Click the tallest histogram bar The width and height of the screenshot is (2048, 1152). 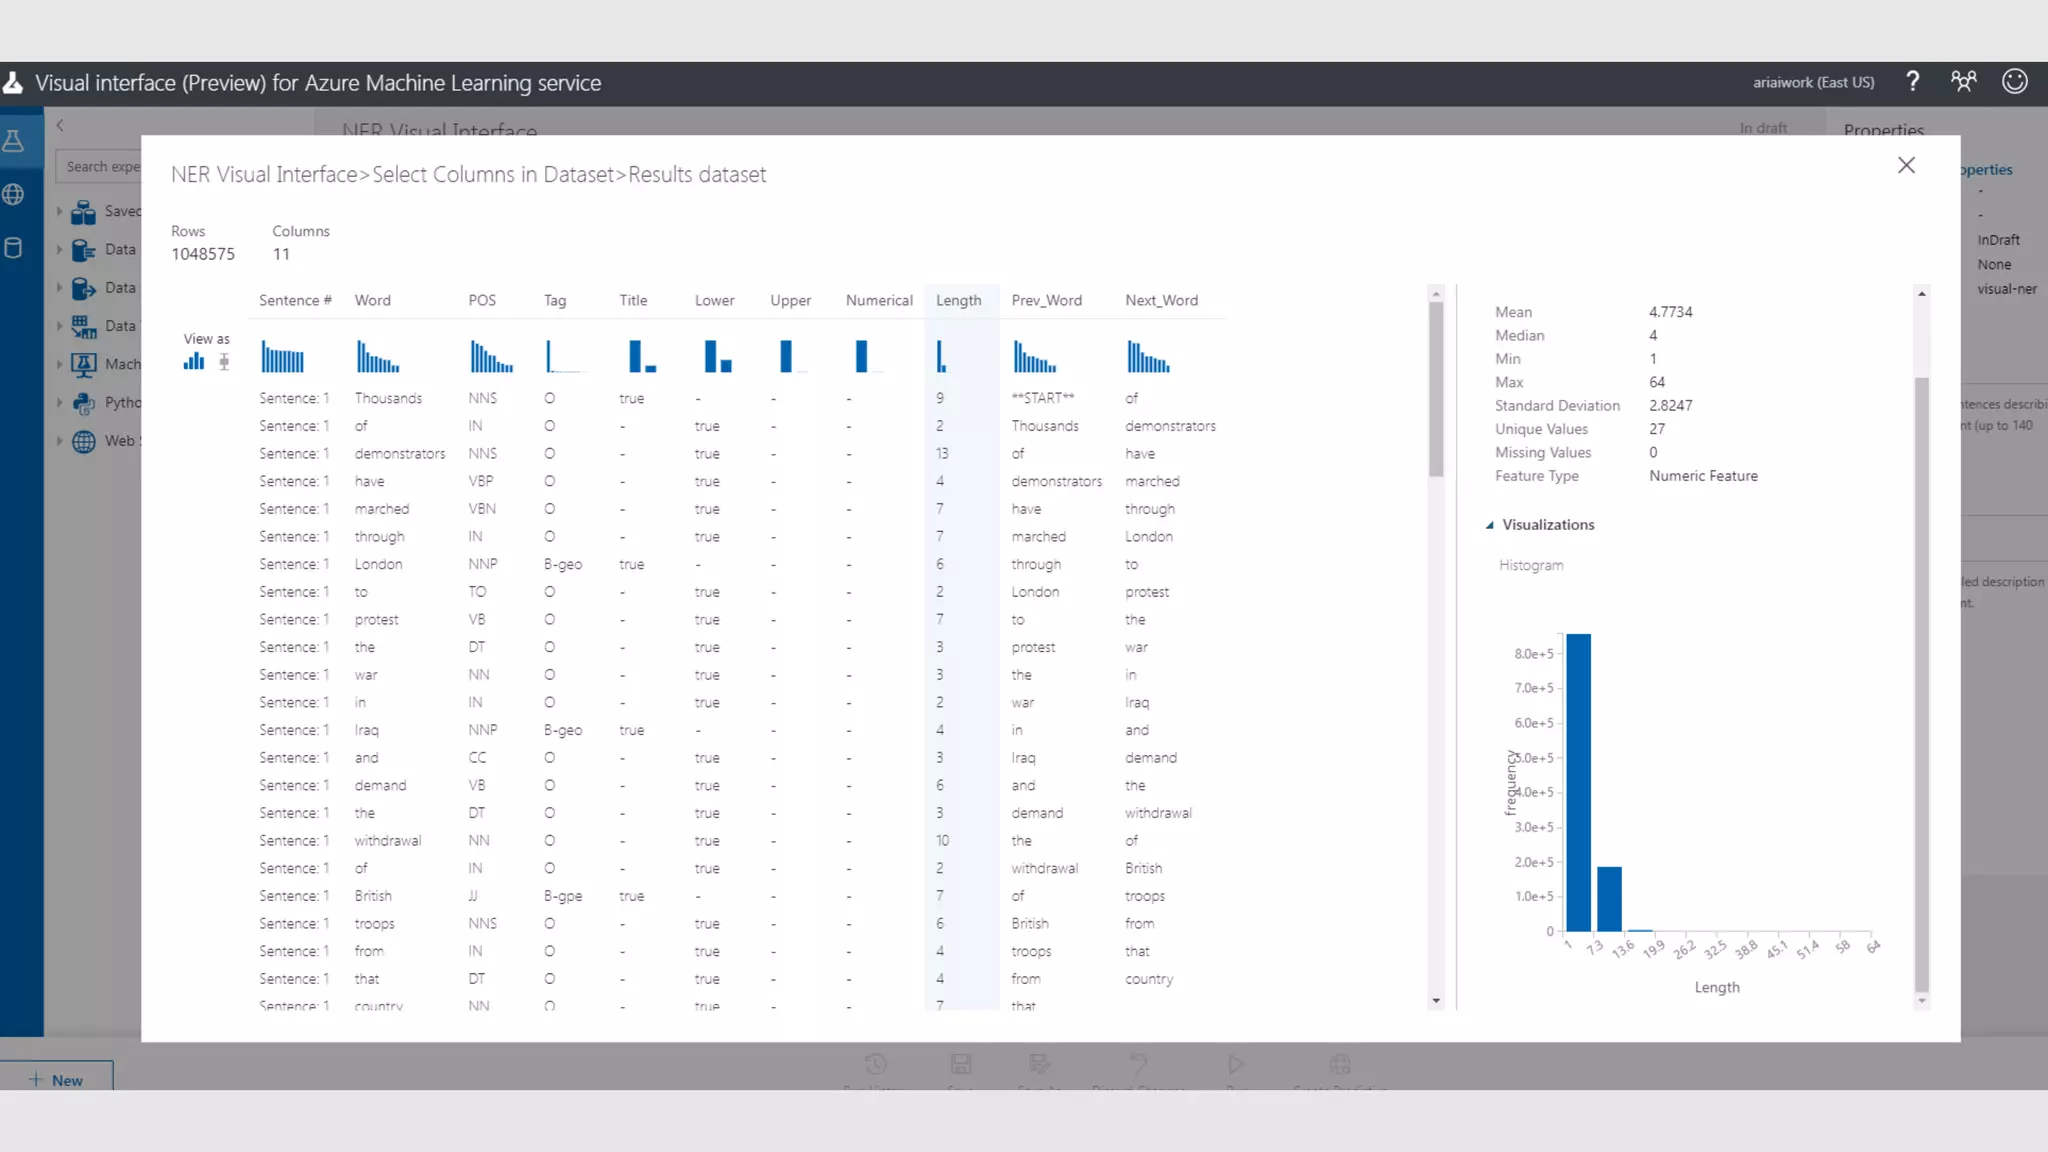1578,782
